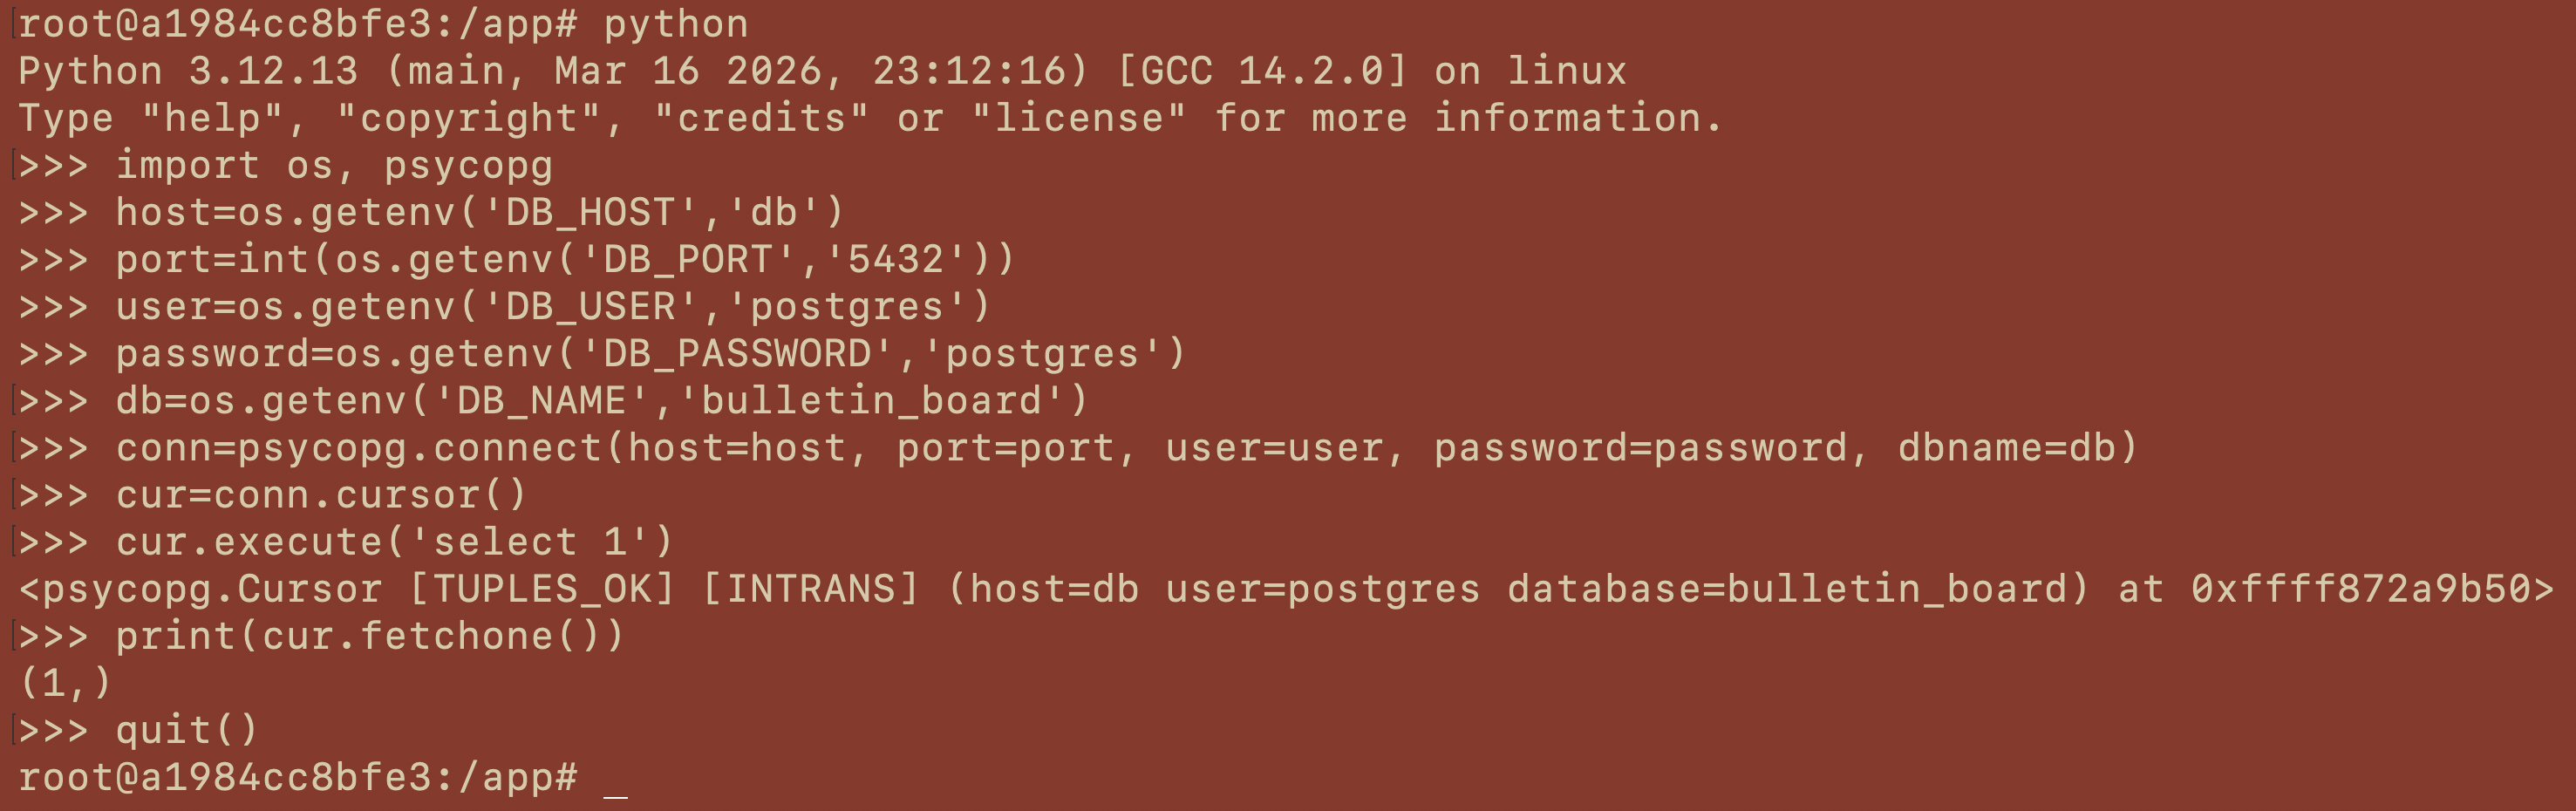Click the 'python' command on the first line

676,25
